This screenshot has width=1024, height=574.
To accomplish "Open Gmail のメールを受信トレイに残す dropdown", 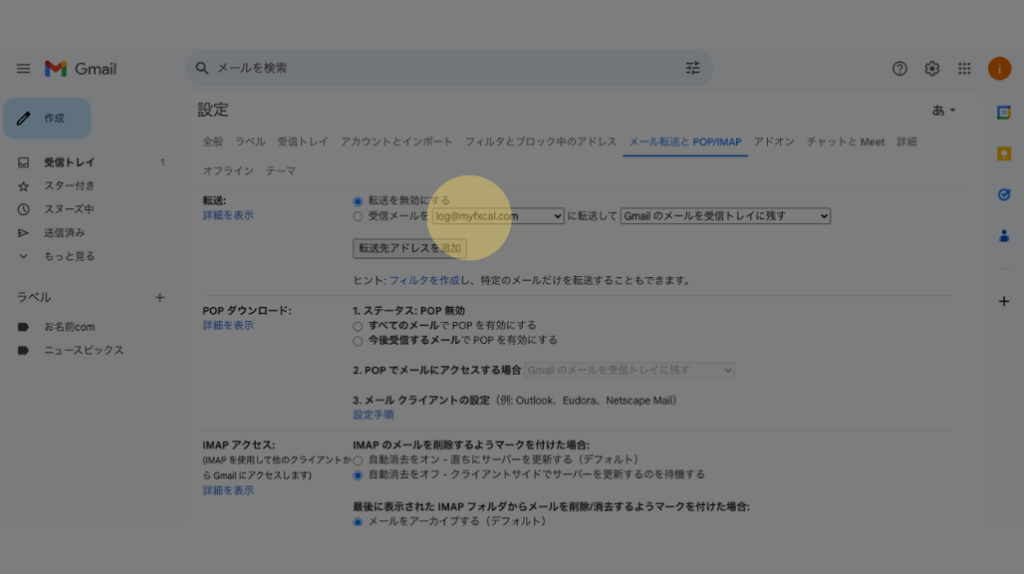I will [x=725, y=216].
